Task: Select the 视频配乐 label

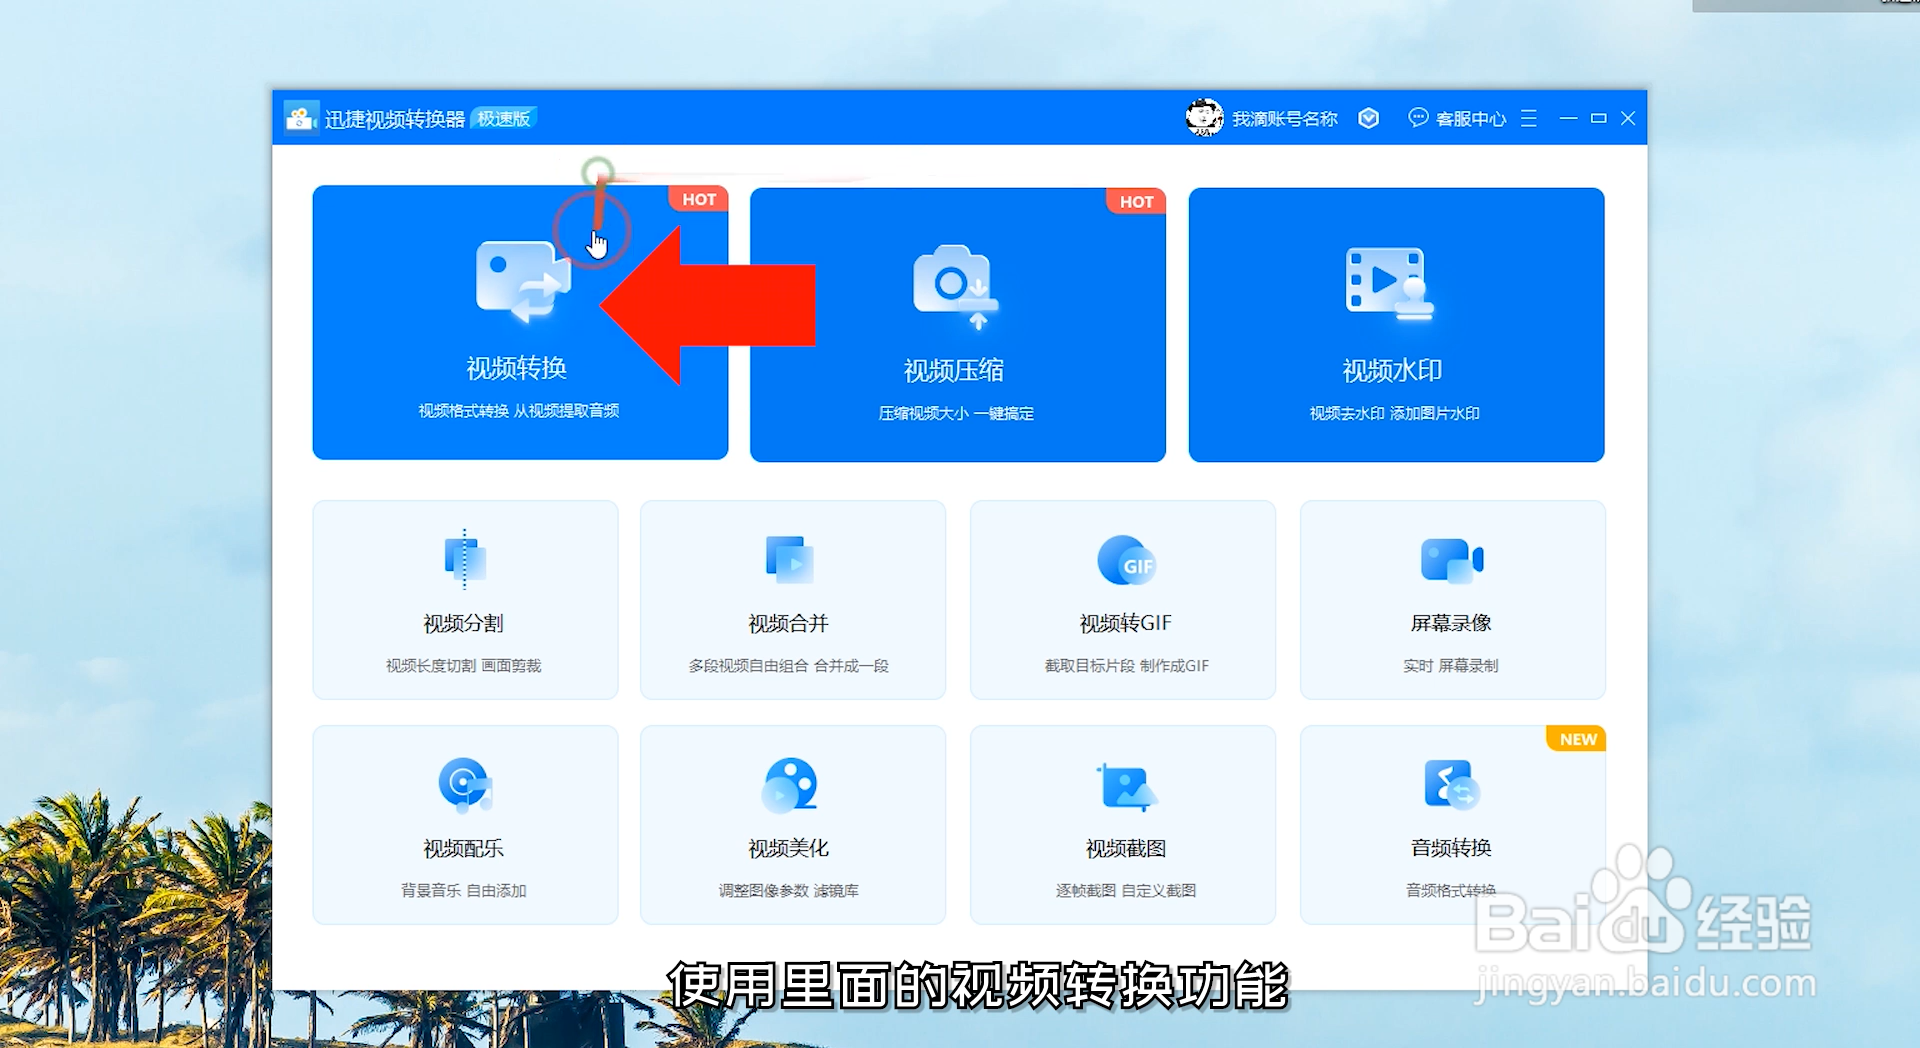Action: click(x=463, y=848)
